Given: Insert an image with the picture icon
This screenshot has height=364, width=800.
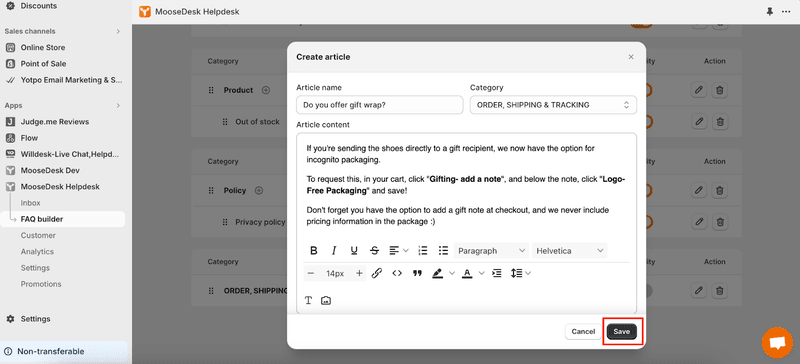Looking at the screenshot, I should pyautogui.click(x=326, y=300).
